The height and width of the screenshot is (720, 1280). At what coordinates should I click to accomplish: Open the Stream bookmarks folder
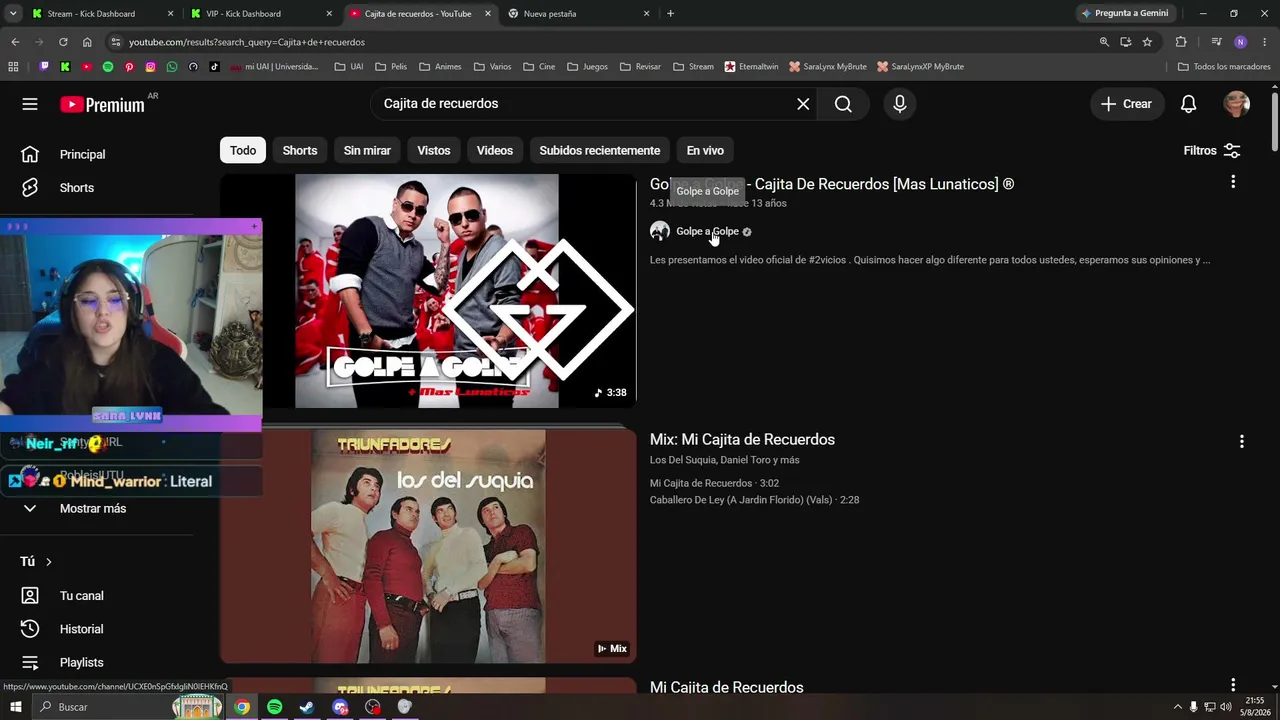693,67
